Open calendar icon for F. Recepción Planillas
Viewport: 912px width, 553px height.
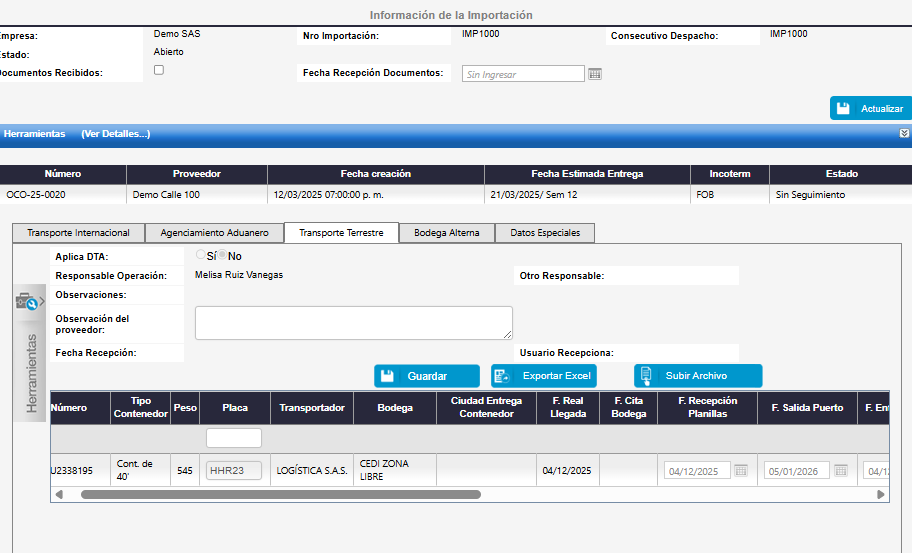pyautogui.click(x=741, y=471)
